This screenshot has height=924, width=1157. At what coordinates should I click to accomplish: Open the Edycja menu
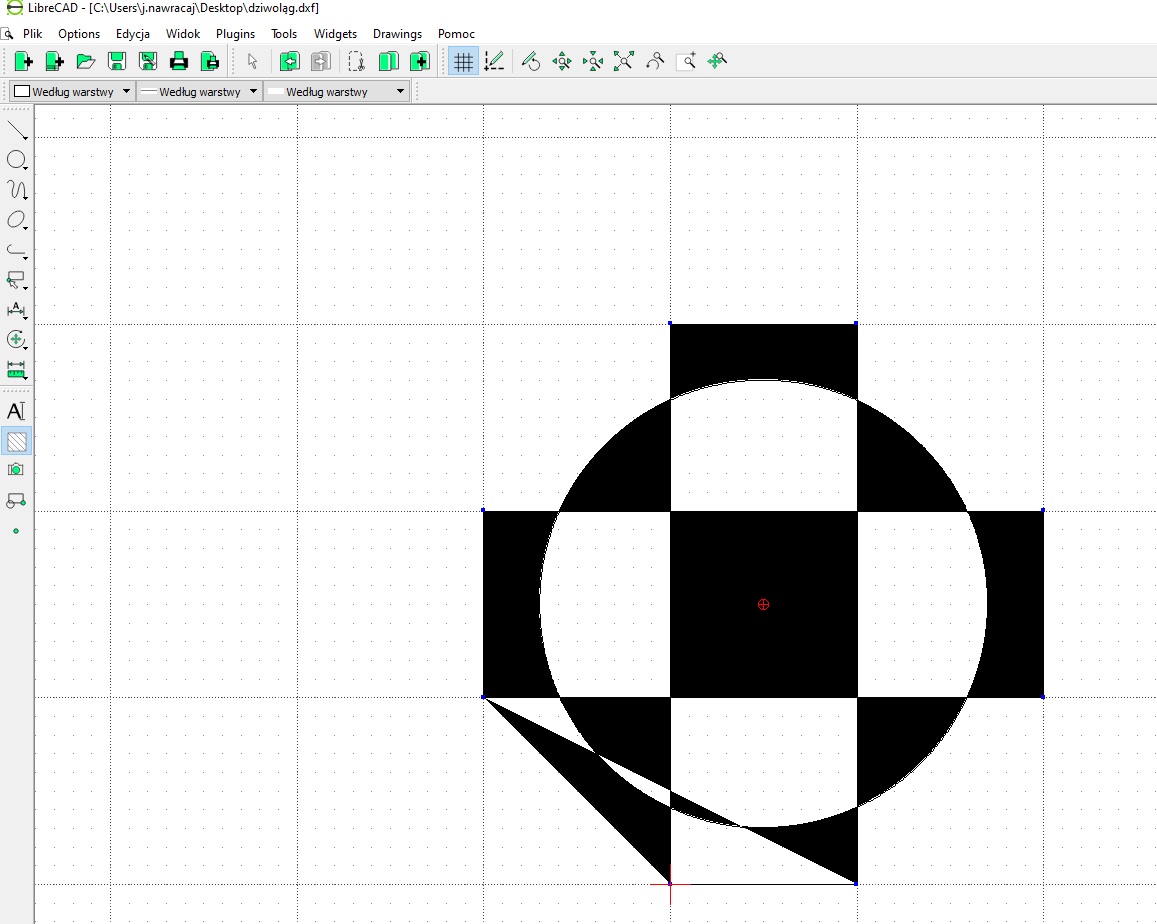133,34
